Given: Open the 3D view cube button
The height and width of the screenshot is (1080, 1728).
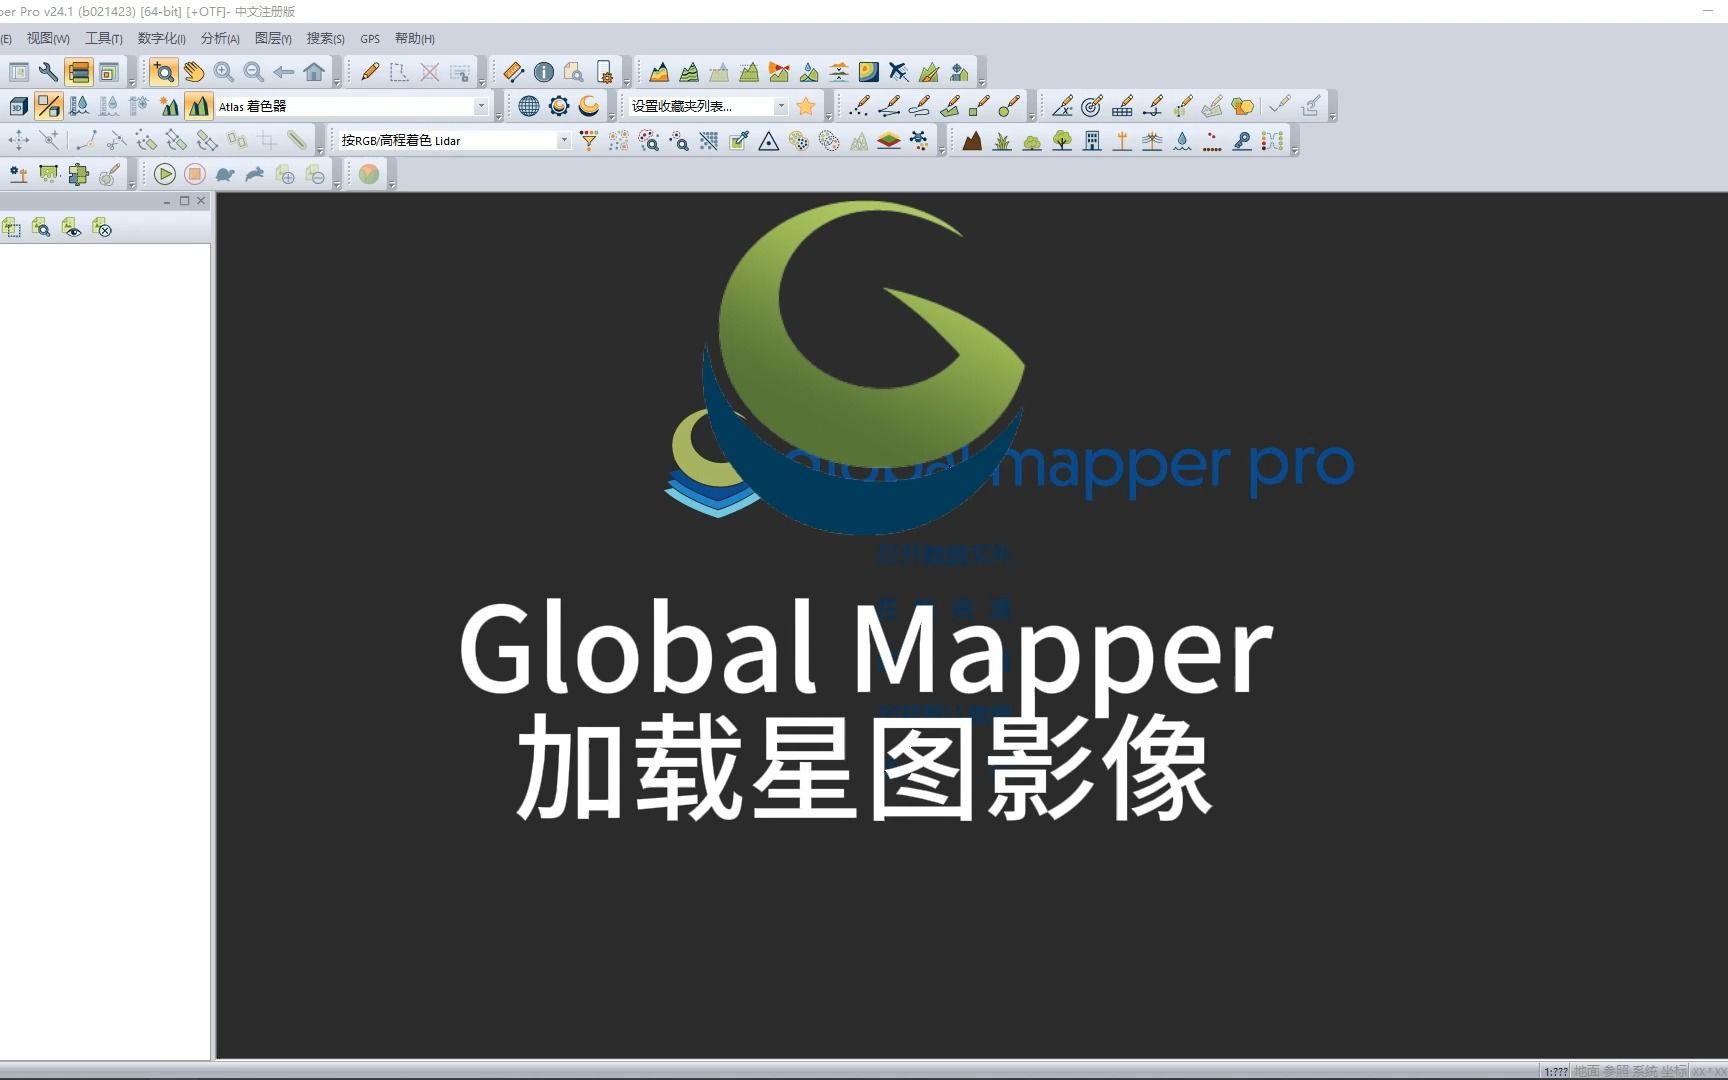Looking at the screenshot, I should point(18,106).
